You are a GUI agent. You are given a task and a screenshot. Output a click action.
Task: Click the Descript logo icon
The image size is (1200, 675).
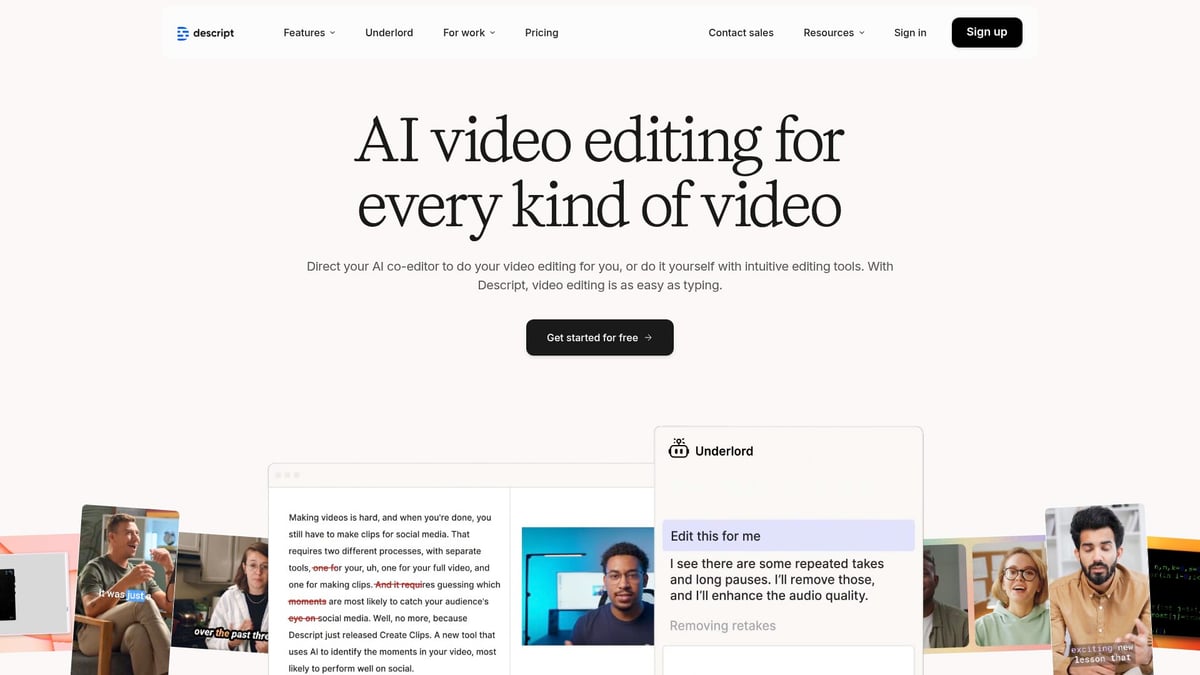(x=183, y=32)
